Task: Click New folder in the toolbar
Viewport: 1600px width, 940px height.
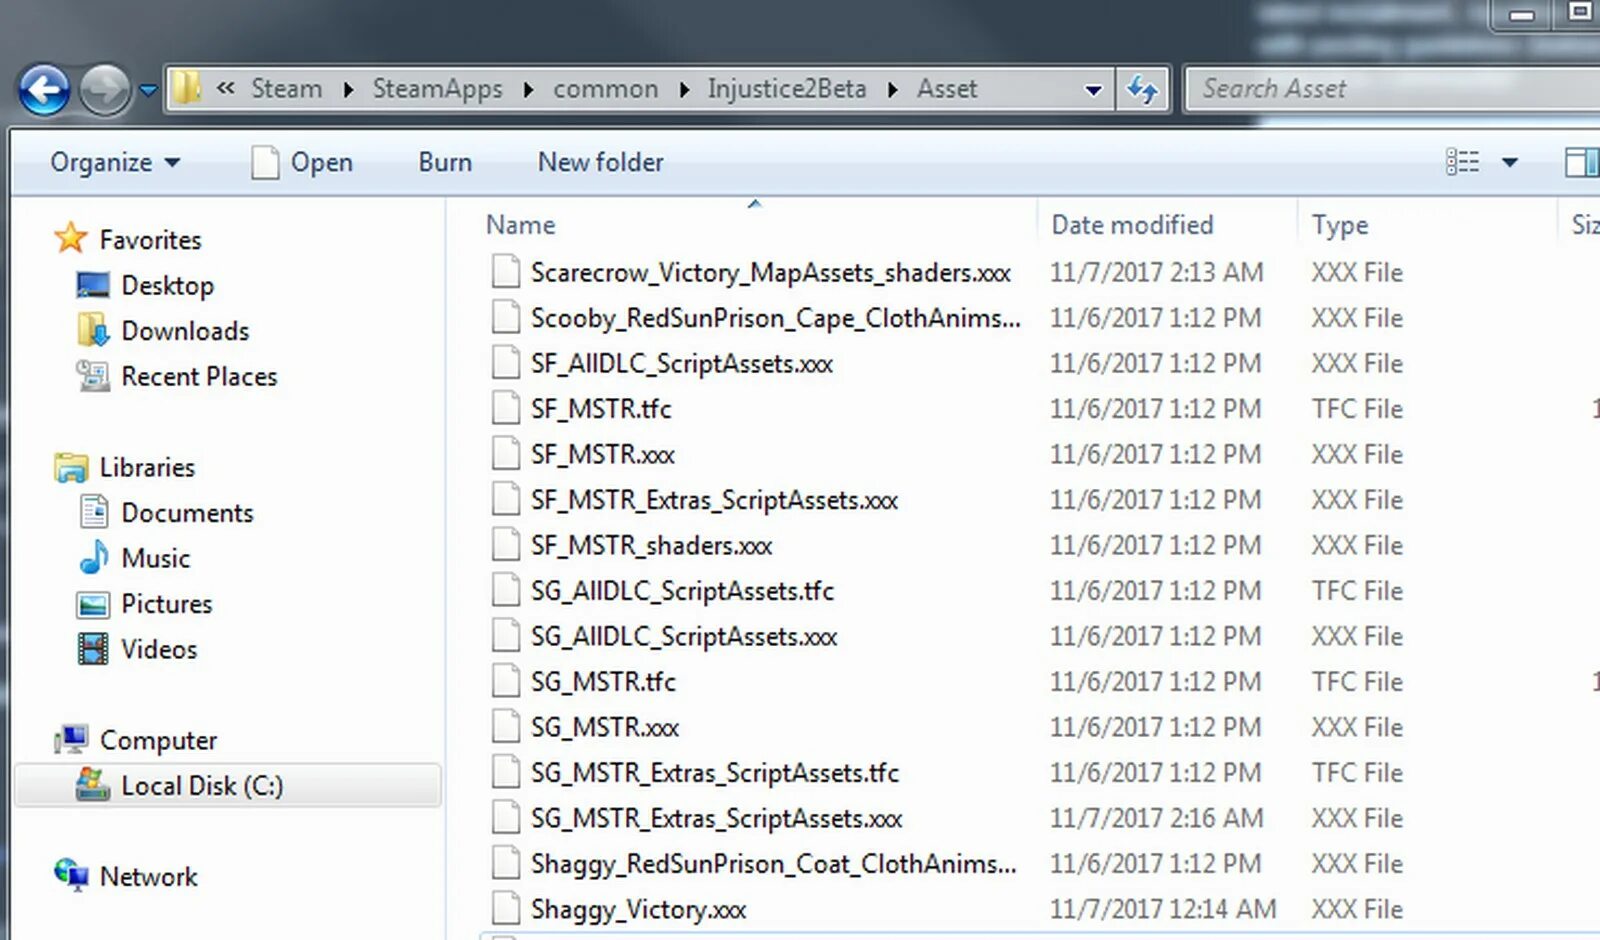Action: [x=600, y=162]
